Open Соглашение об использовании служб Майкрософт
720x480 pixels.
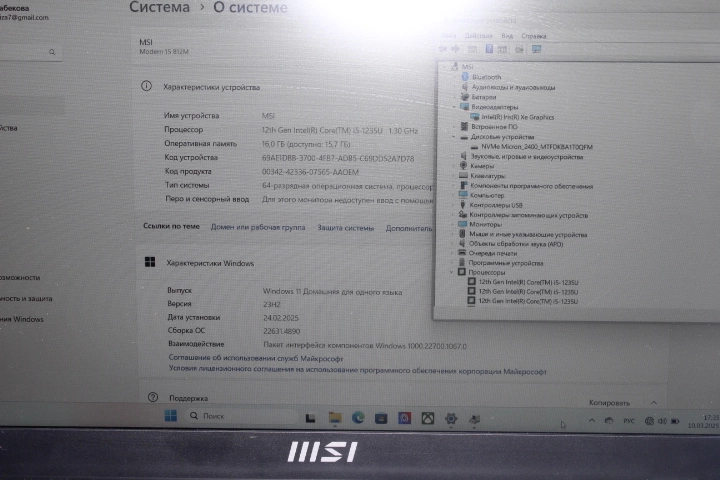(256, 358)
